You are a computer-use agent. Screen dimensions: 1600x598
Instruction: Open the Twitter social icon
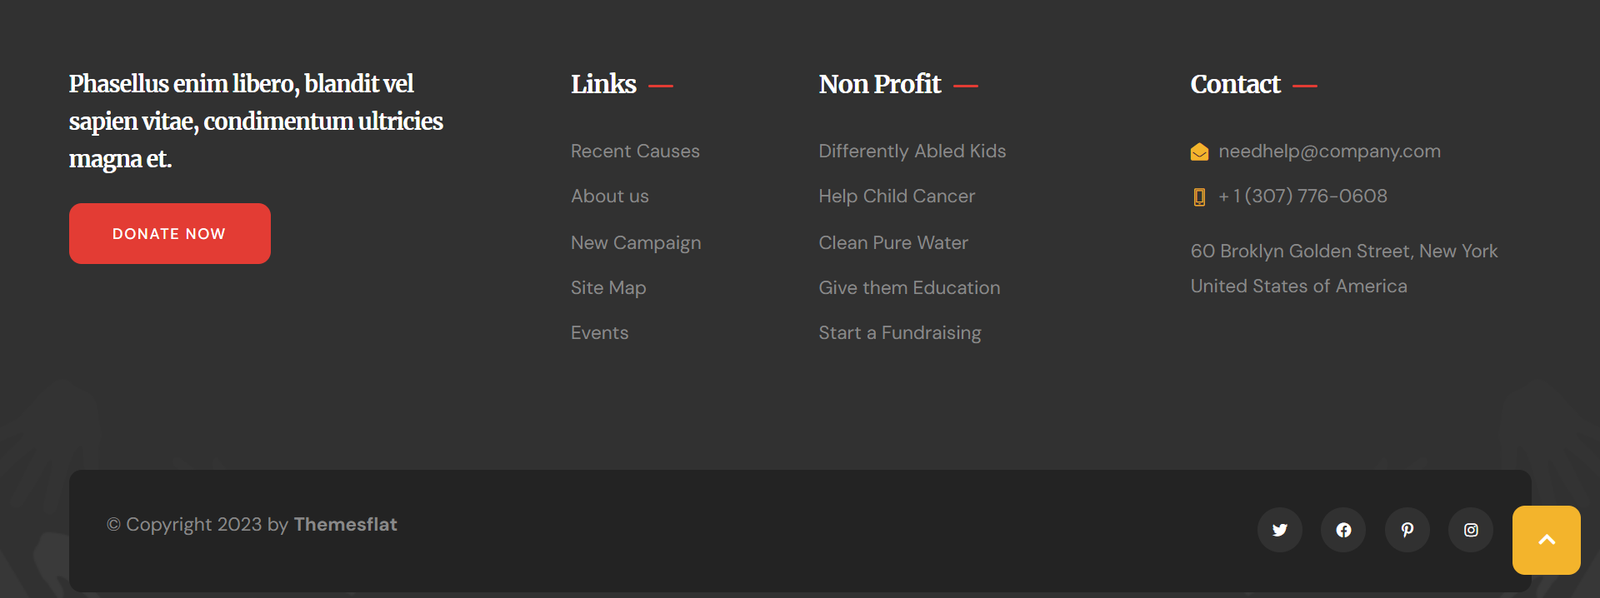pos(1279,530)
